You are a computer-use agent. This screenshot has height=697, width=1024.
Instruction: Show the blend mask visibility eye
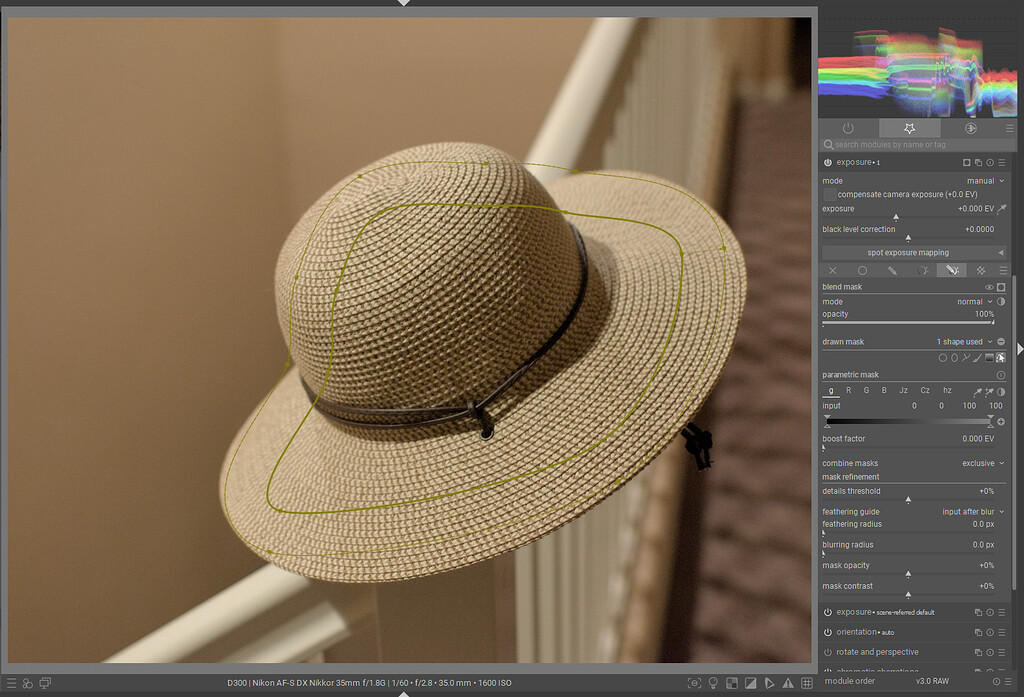pyautogui.click(x=989, y=287)
